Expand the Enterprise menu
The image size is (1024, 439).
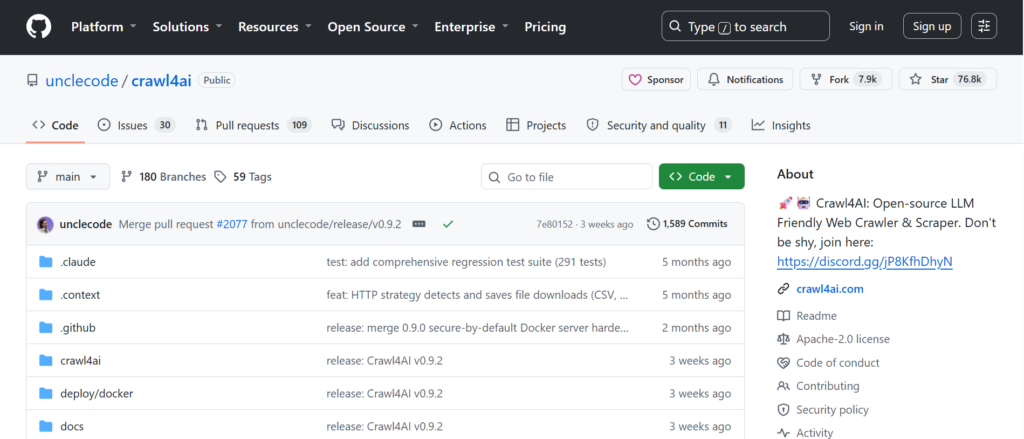pos(472,27)
